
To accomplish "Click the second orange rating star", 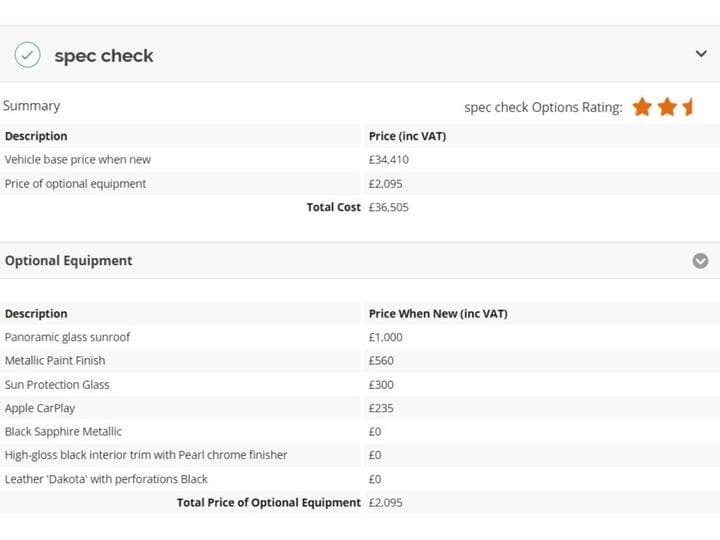I will (x=667, y=107).
